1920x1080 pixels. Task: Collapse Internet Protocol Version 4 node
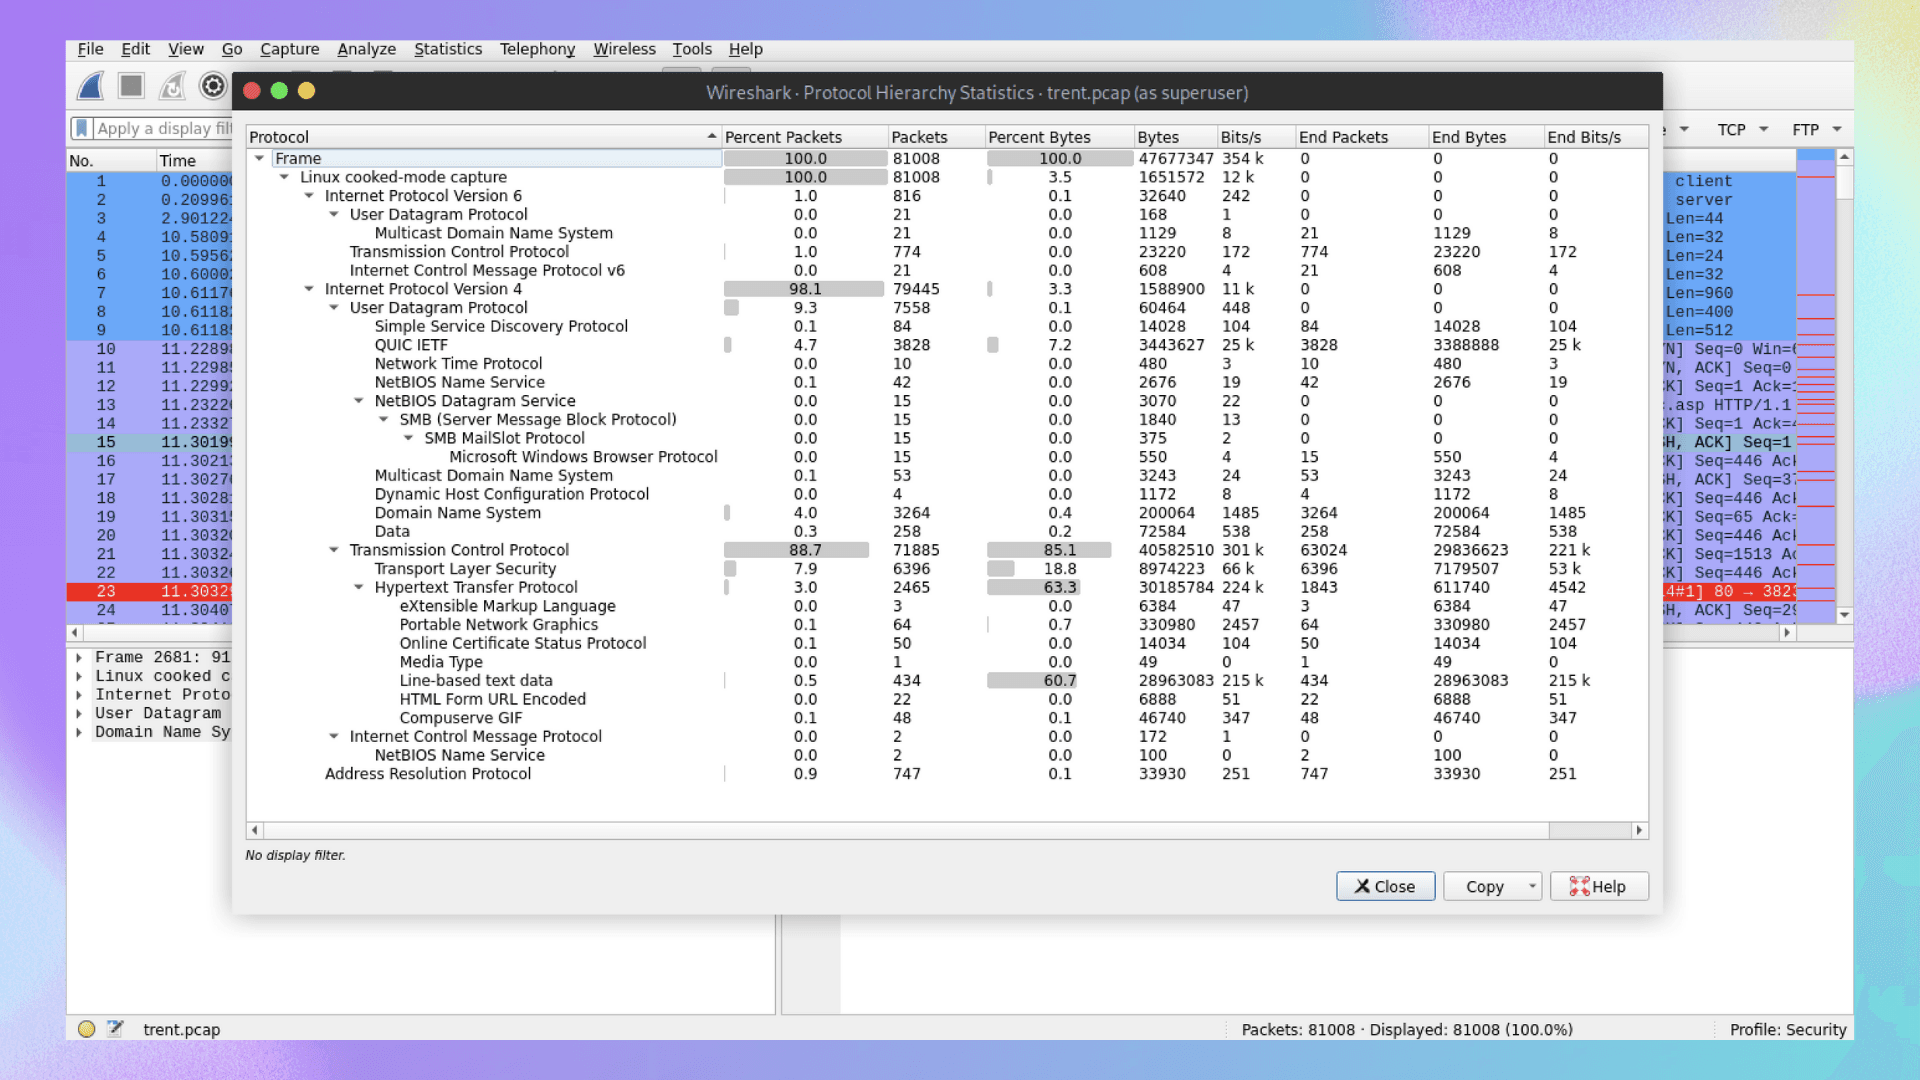tap(310, 289)
